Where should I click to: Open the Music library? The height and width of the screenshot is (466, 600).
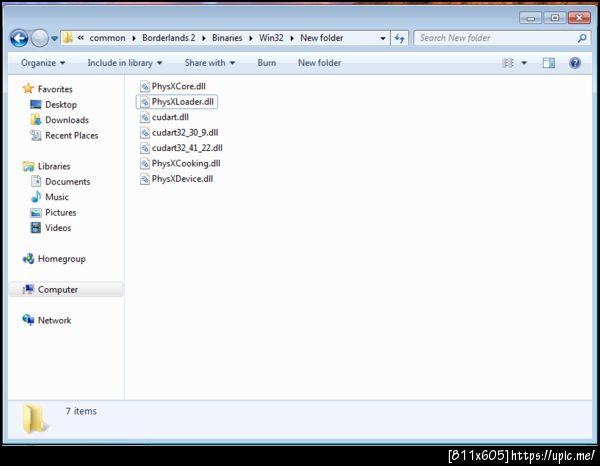click(x=57, y=197)
